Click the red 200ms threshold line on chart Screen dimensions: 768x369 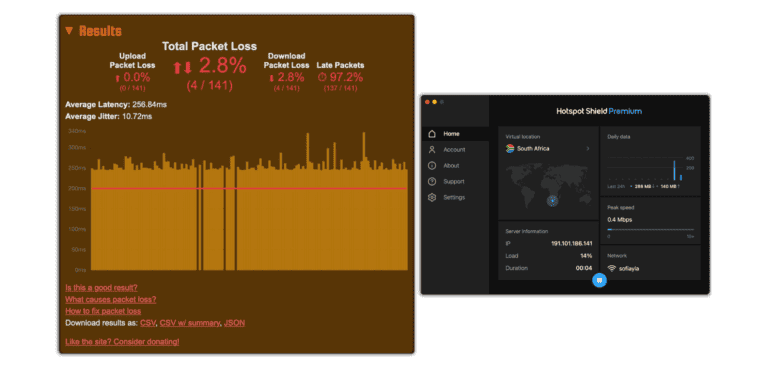pos(249,189)
